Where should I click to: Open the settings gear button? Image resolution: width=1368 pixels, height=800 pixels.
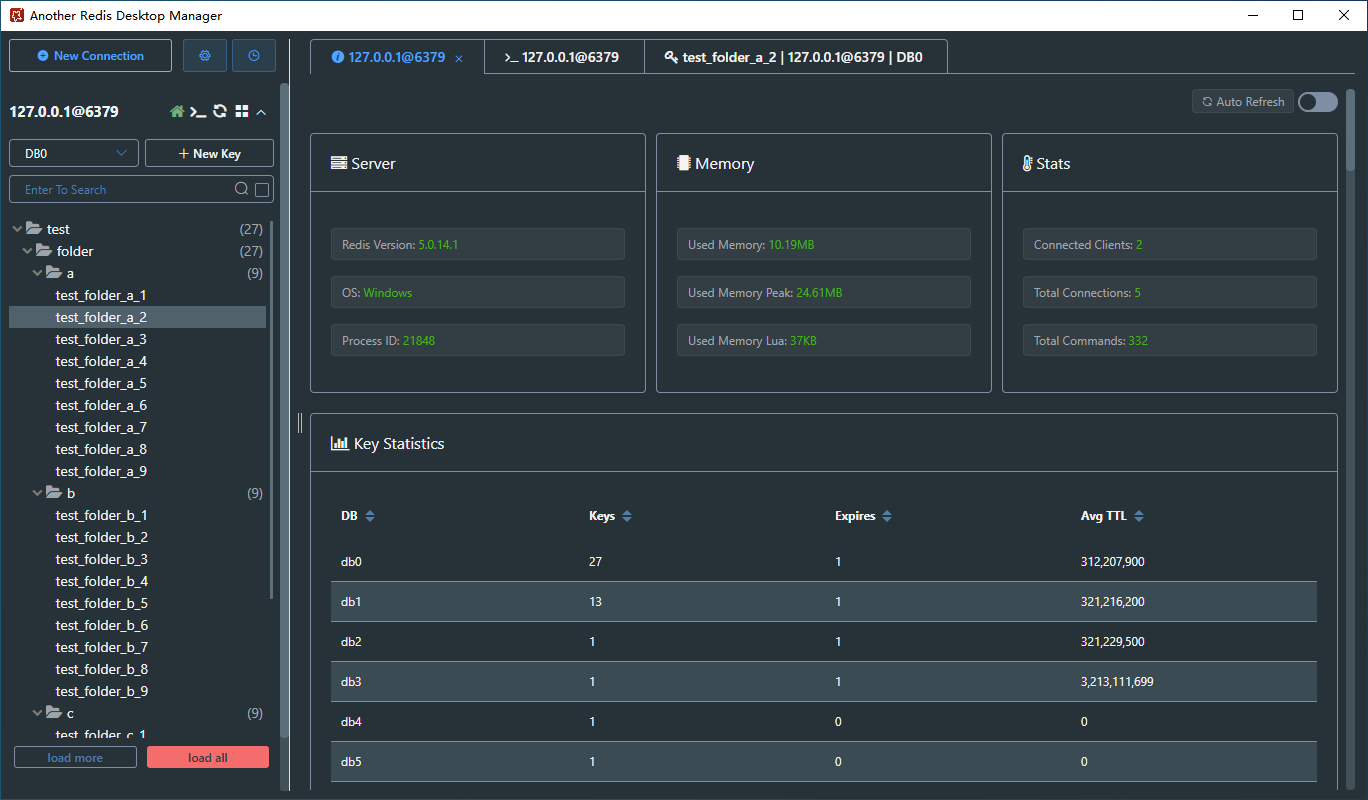tap(205, 56)
